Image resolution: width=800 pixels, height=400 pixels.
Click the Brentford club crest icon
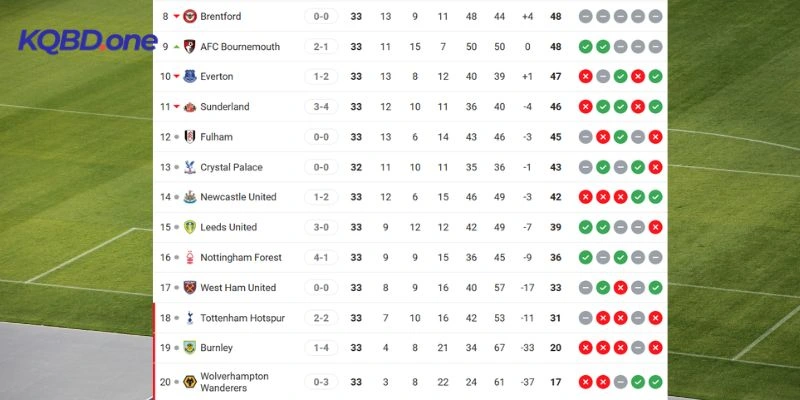coord(190,17)
